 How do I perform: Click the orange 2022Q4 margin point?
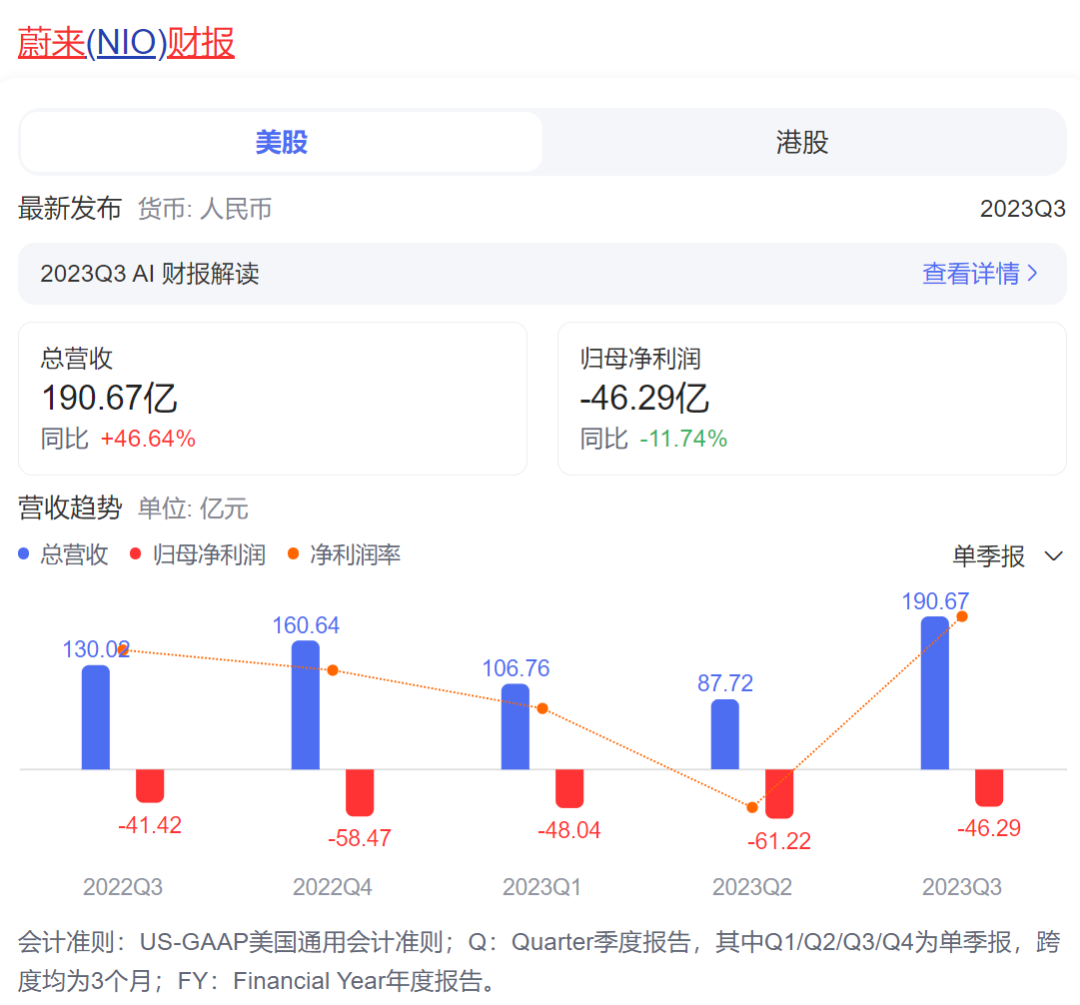333,670
